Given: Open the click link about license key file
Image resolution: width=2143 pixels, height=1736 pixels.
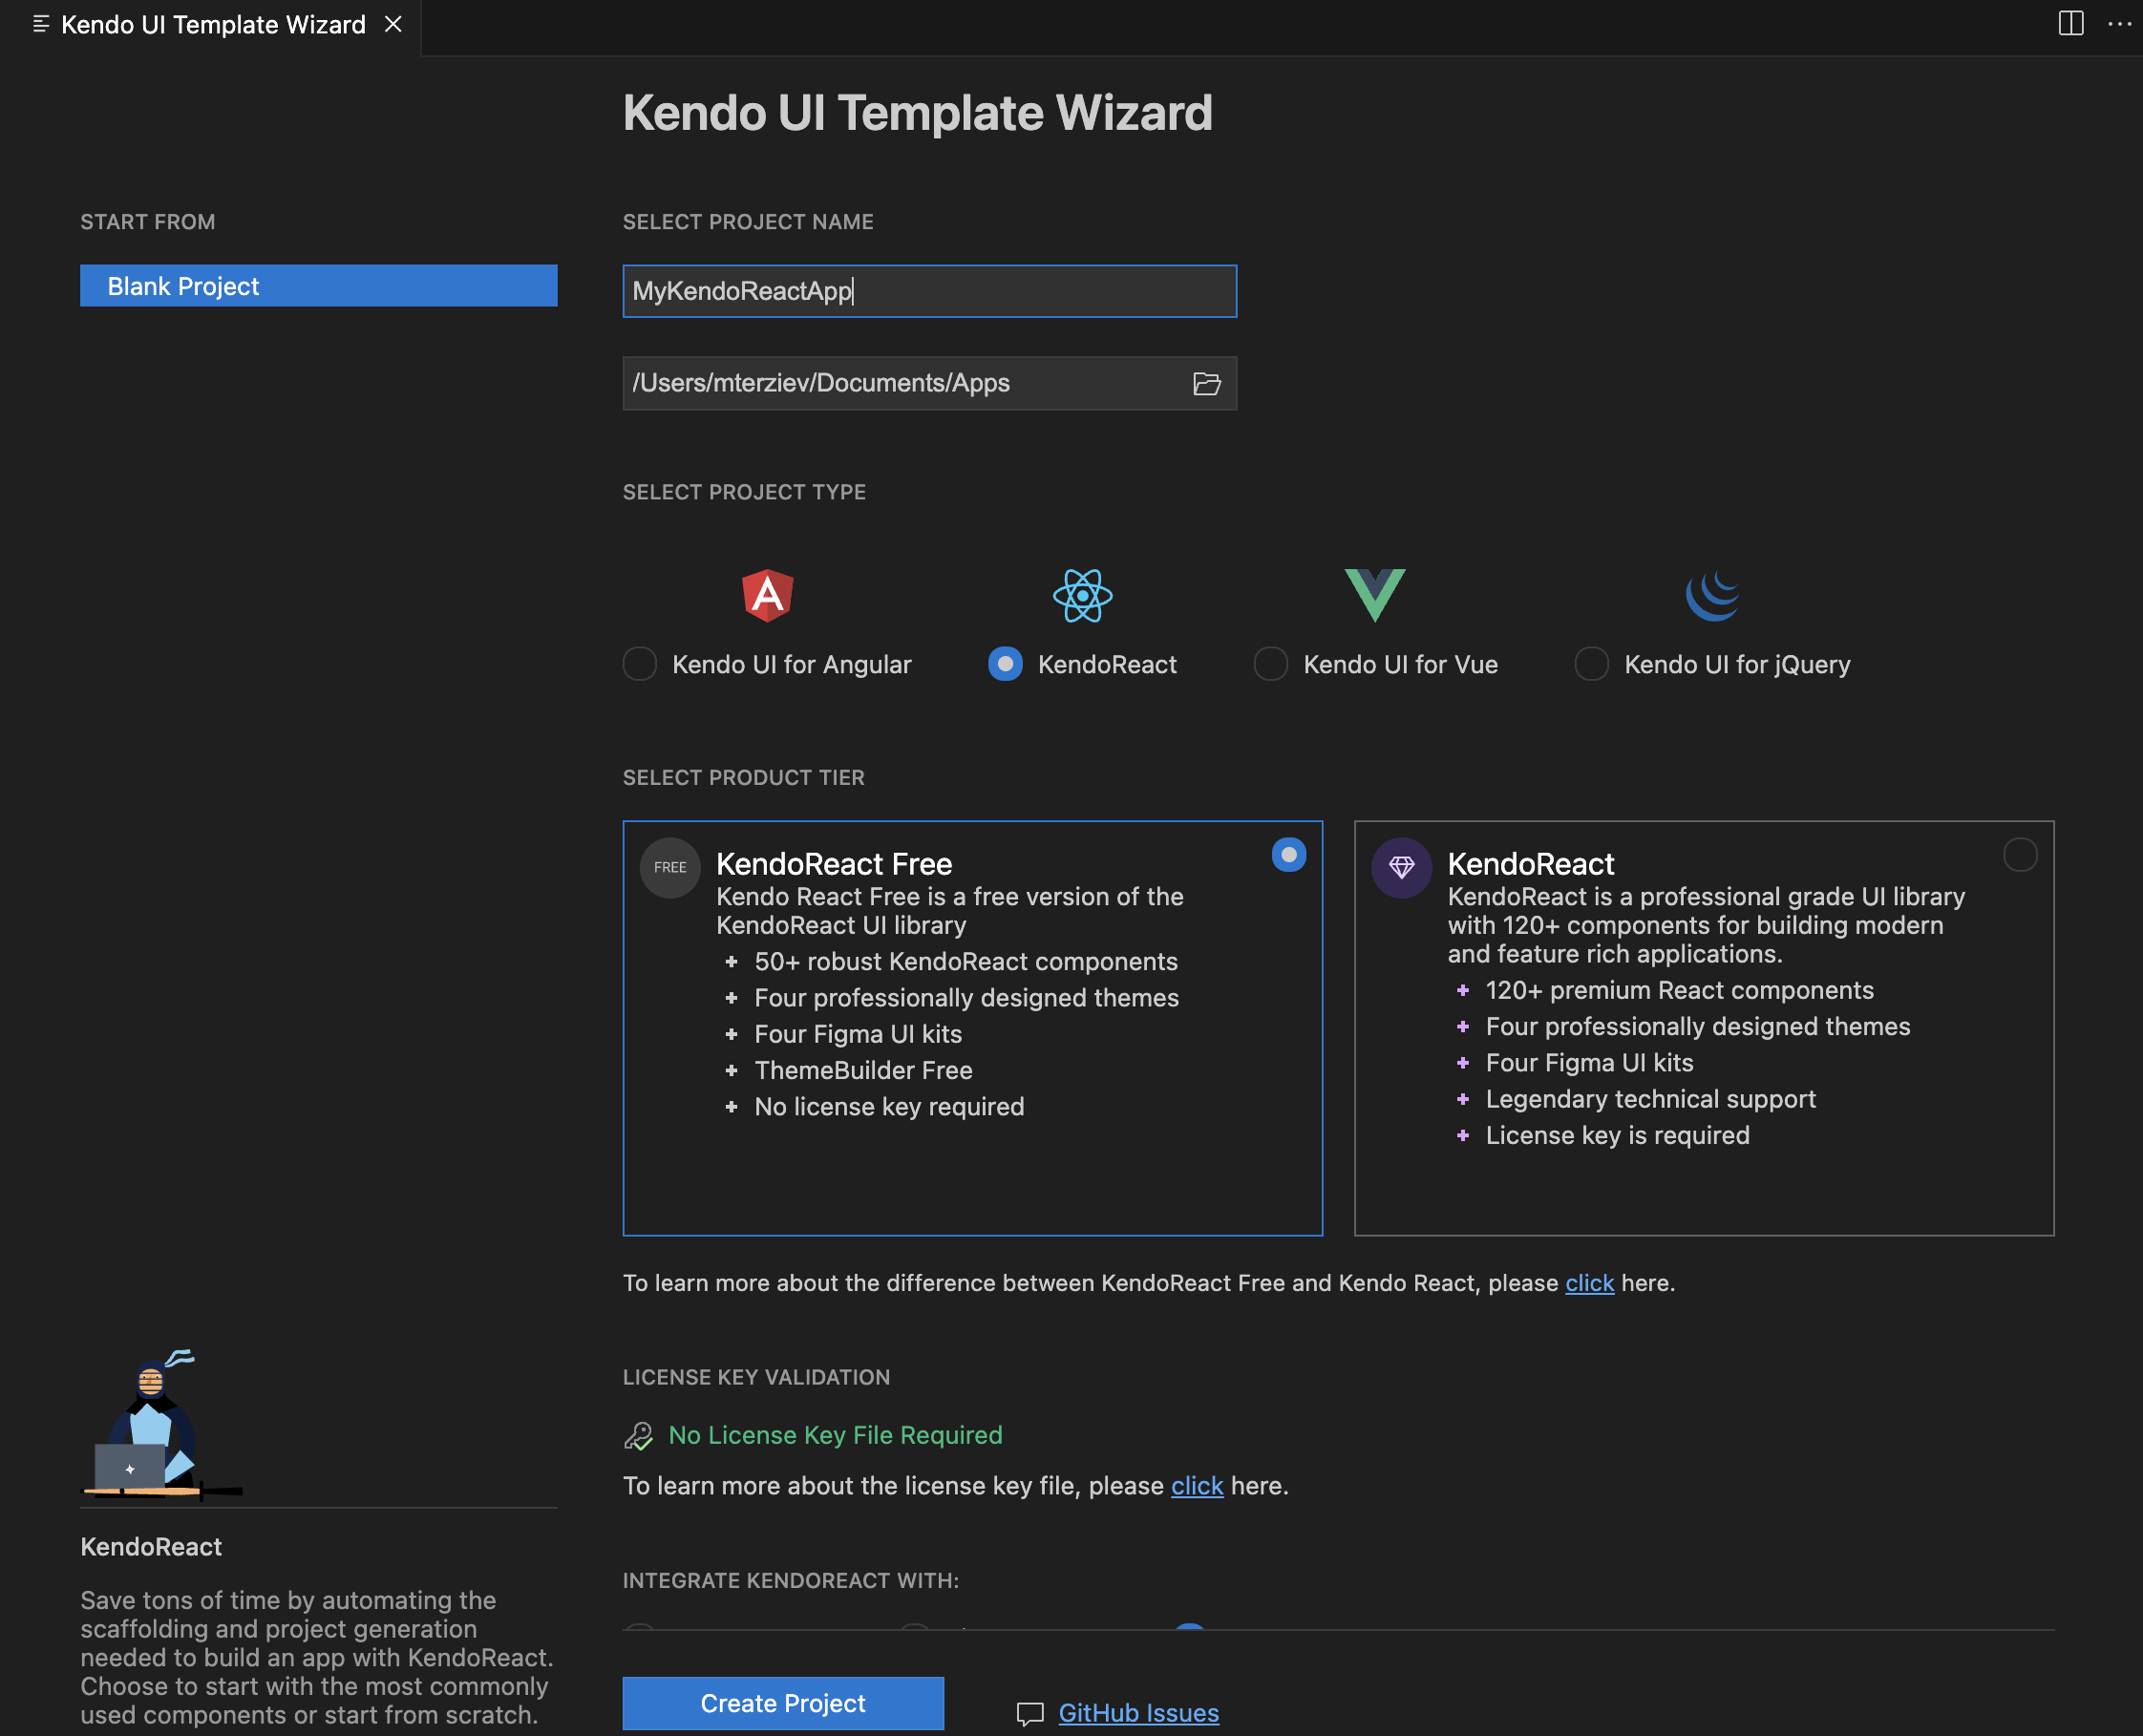Looking at the screenshot, I should 1196,1485.
